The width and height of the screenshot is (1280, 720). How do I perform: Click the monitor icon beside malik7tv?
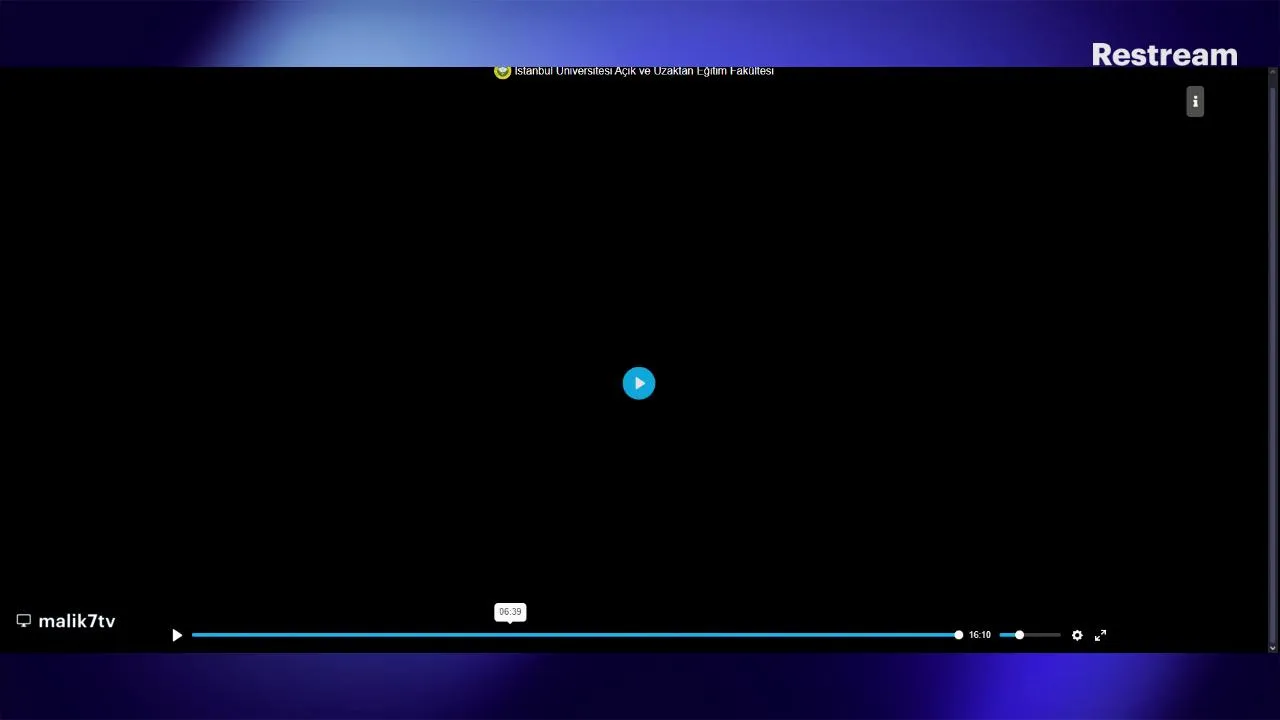(24, 621)
